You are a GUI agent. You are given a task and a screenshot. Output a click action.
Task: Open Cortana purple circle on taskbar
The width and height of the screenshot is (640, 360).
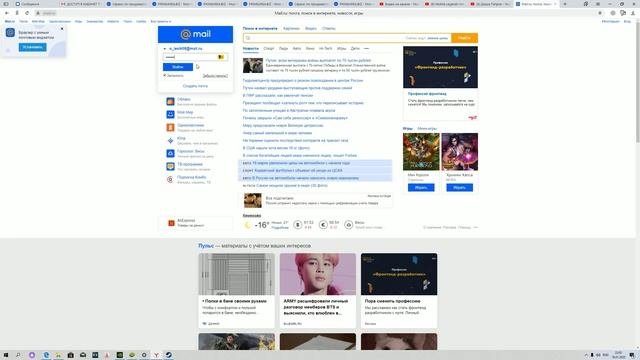[x=32, y=355]
